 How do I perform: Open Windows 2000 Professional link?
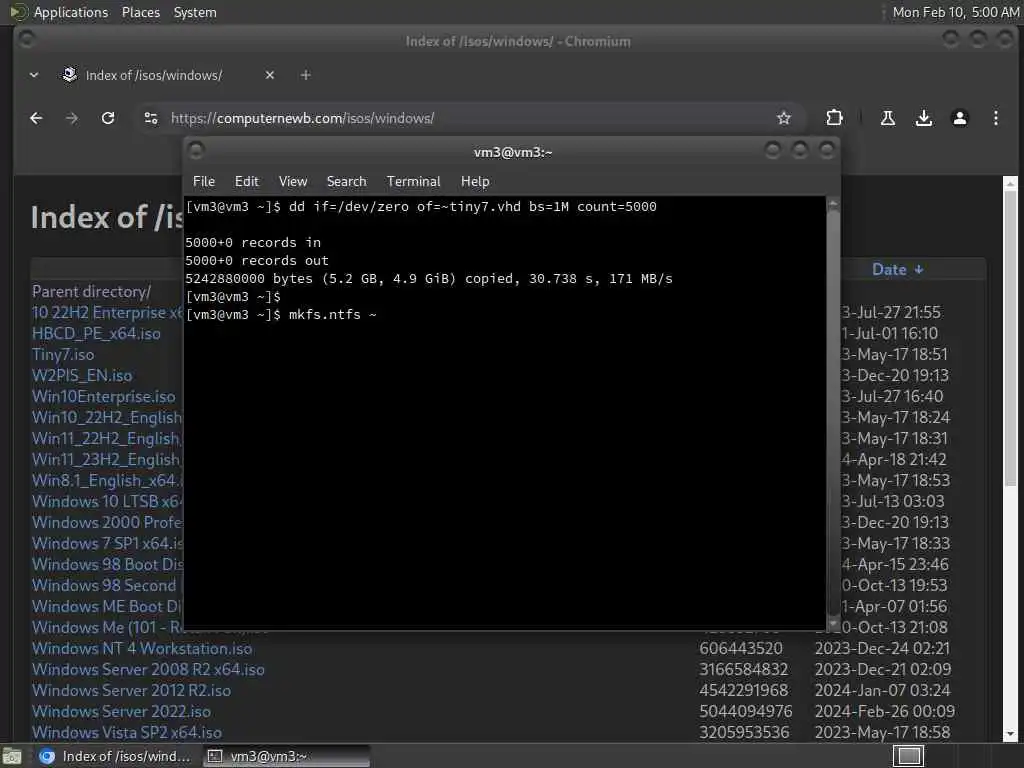pyautogui.click(x=107, y=522)
